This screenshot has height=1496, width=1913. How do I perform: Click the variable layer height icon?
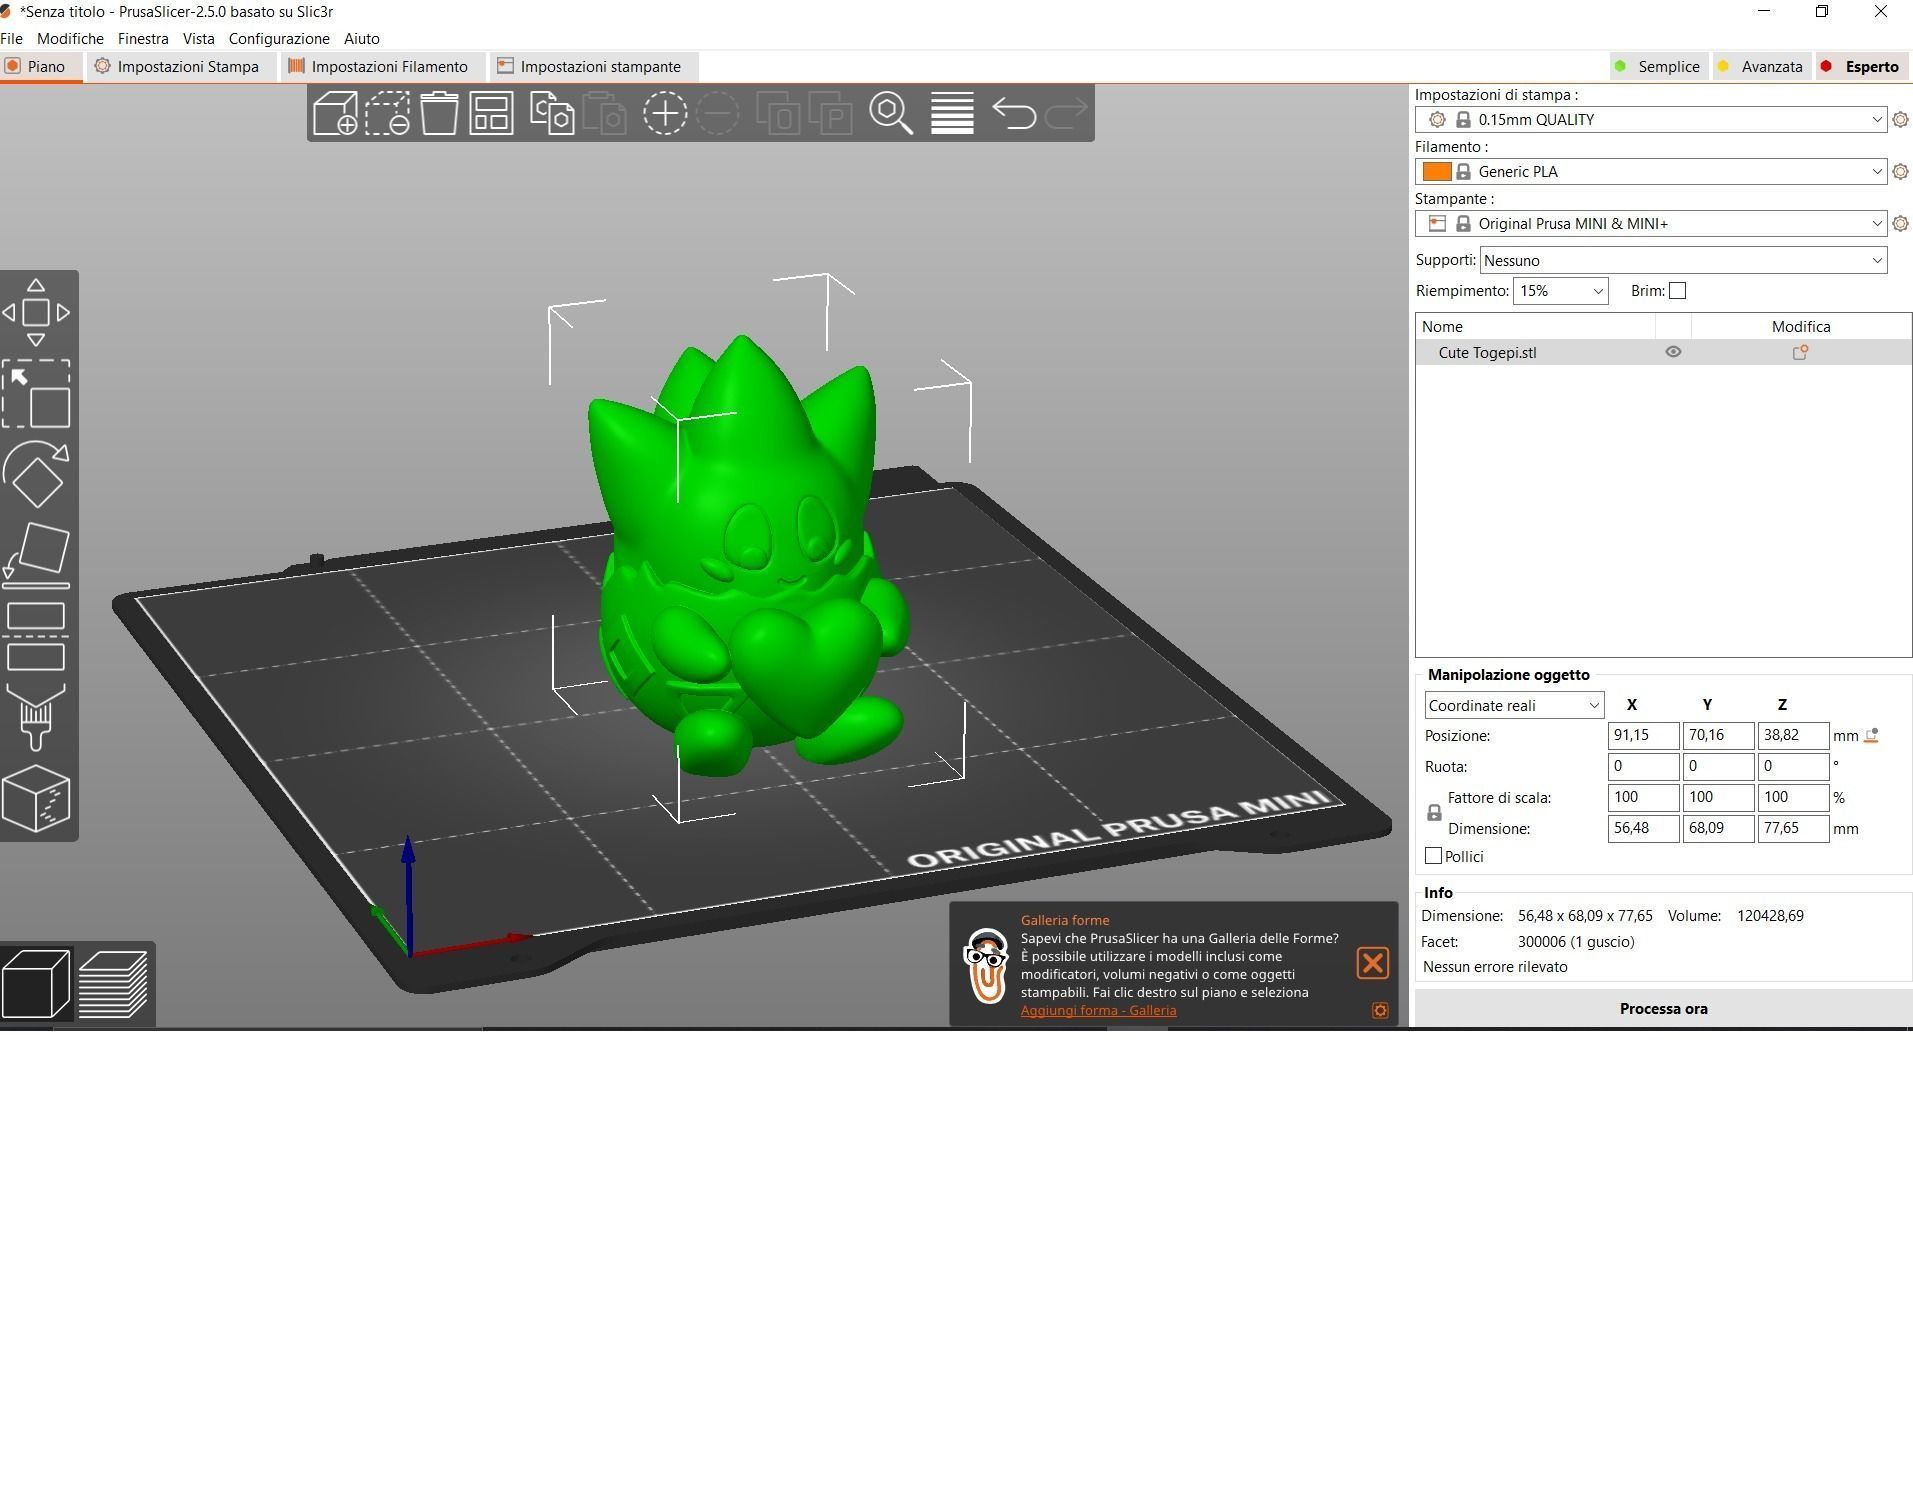(952, 113)
